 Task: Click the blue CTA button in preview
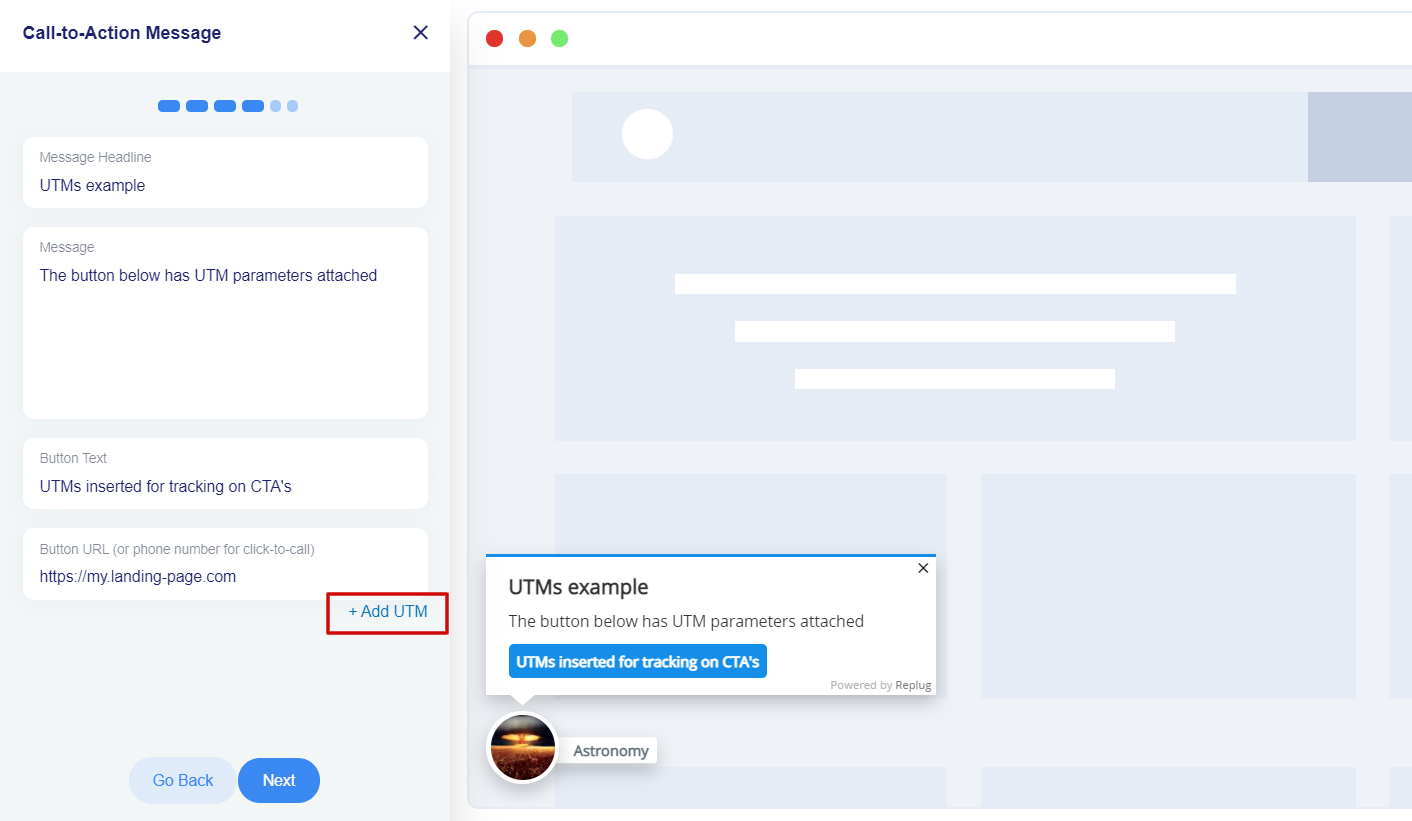(637, 661)
